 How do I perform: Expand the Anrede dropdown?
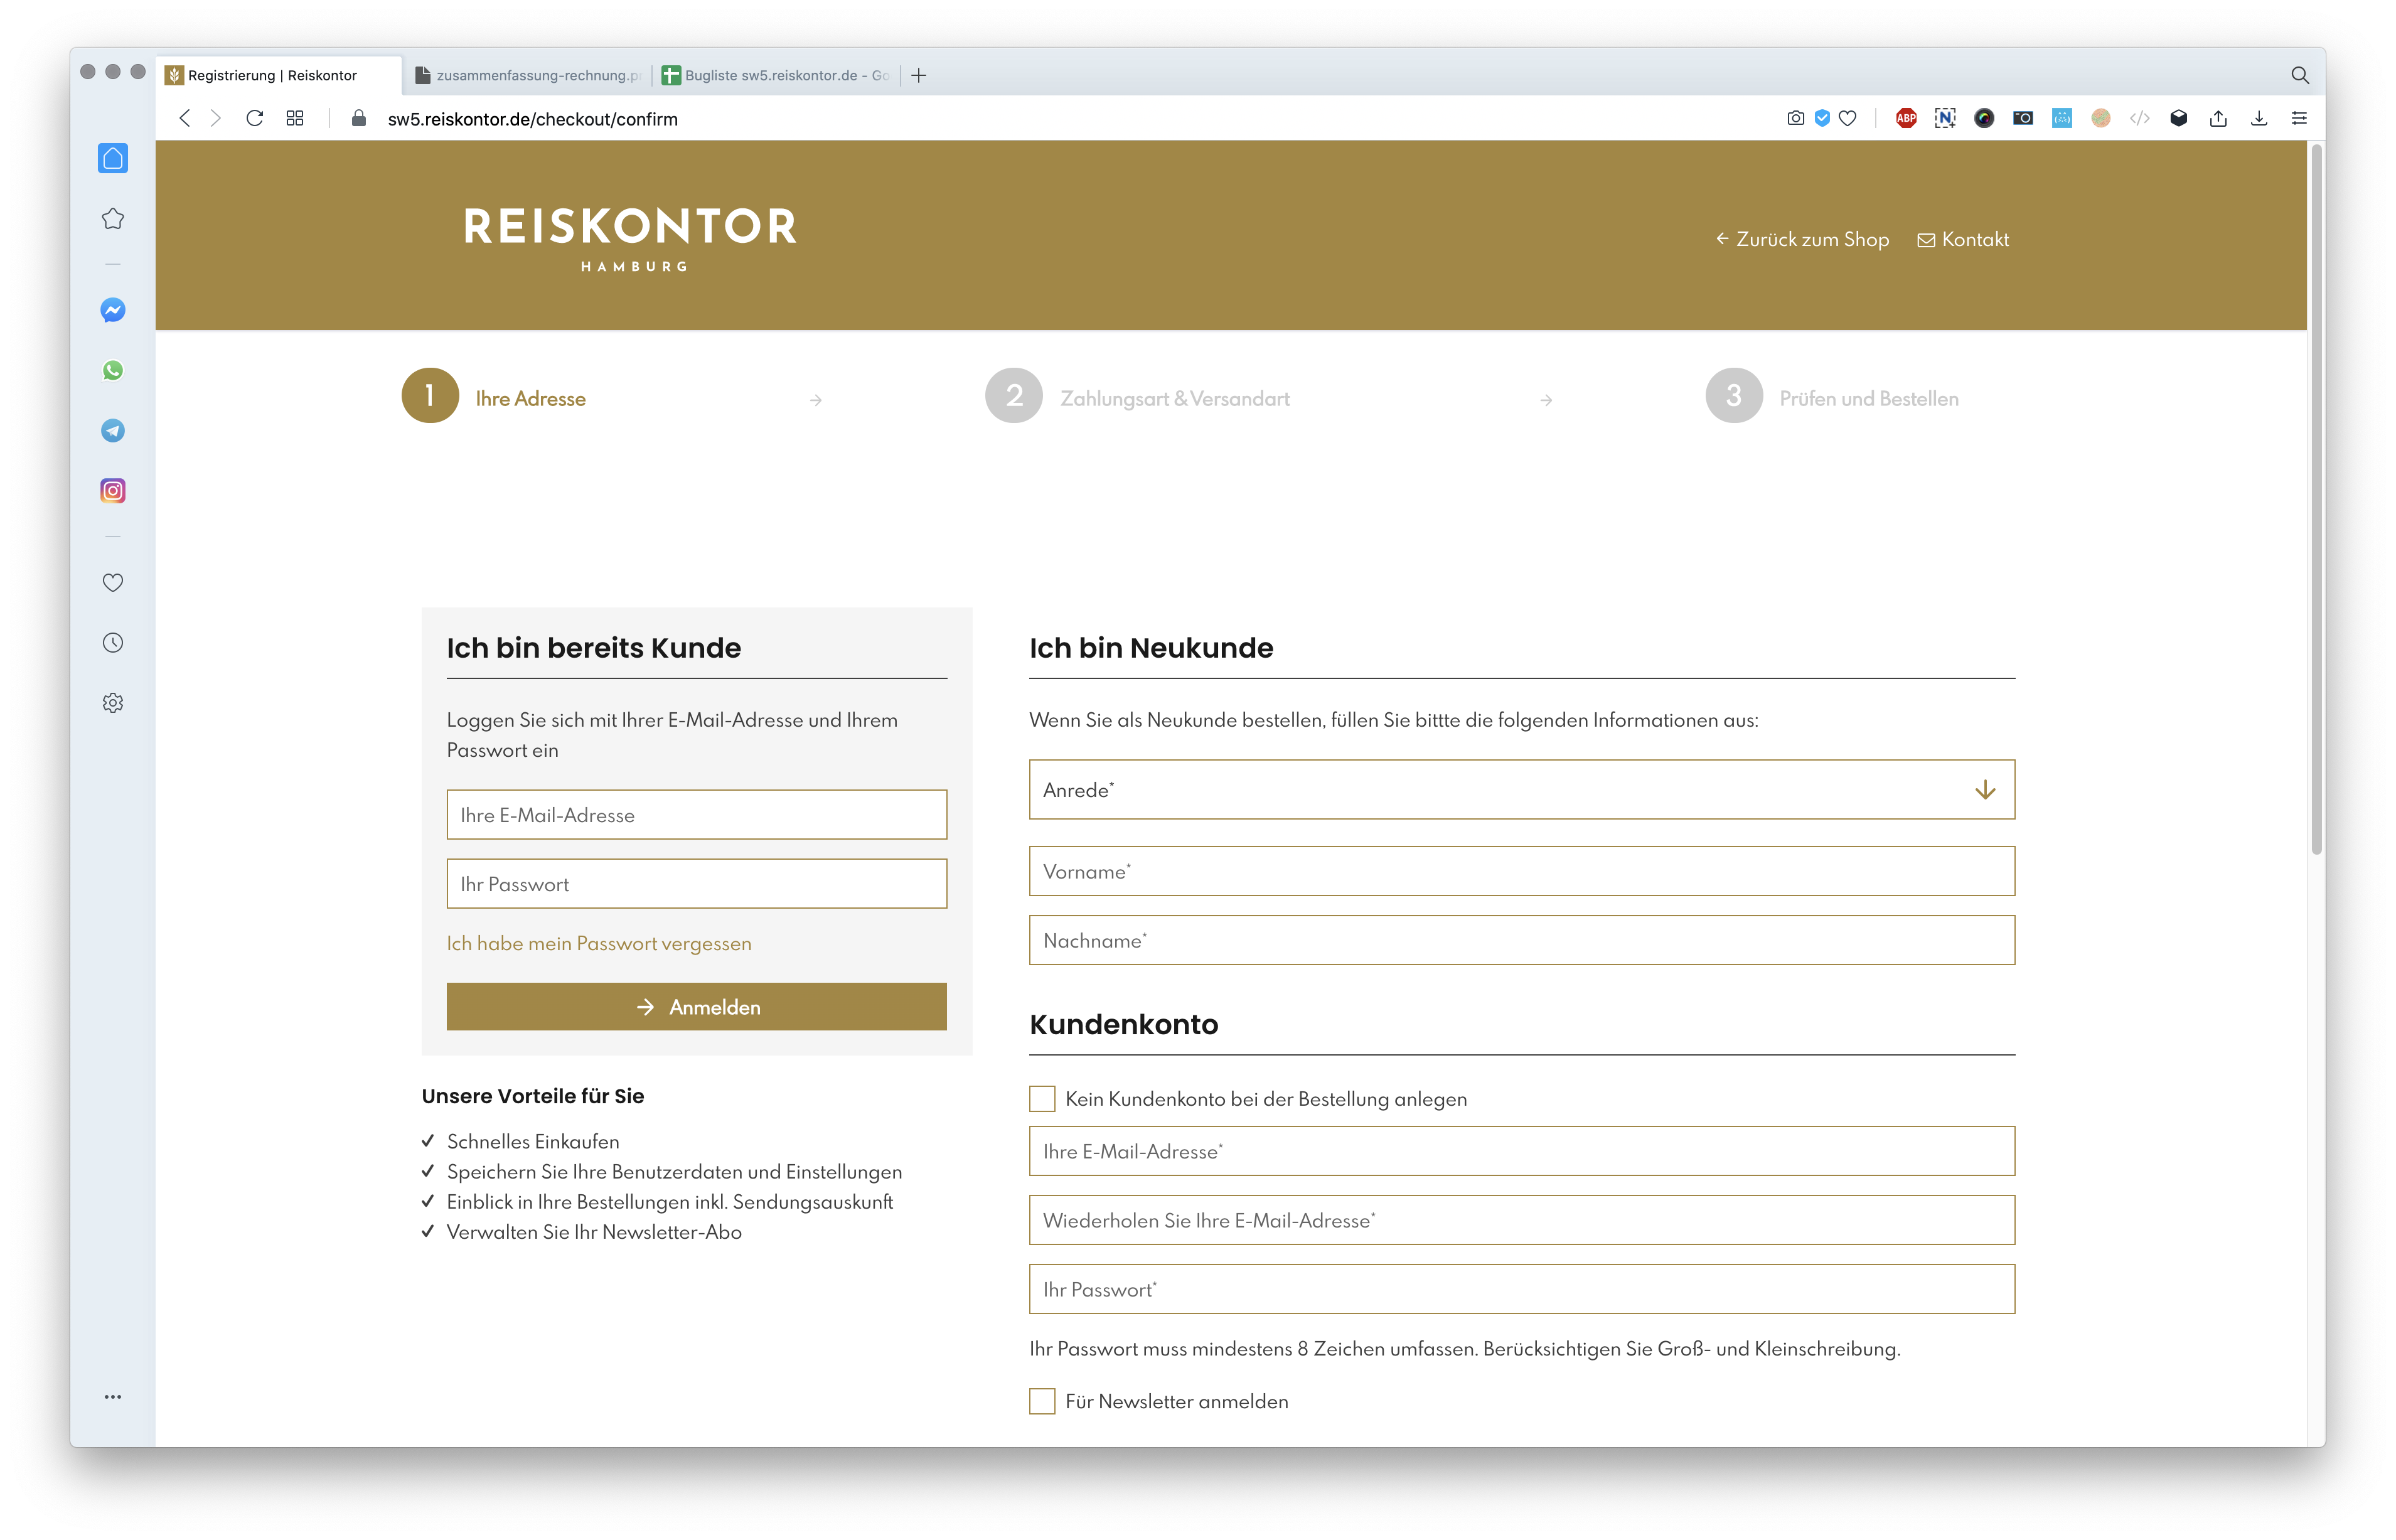1521,790
